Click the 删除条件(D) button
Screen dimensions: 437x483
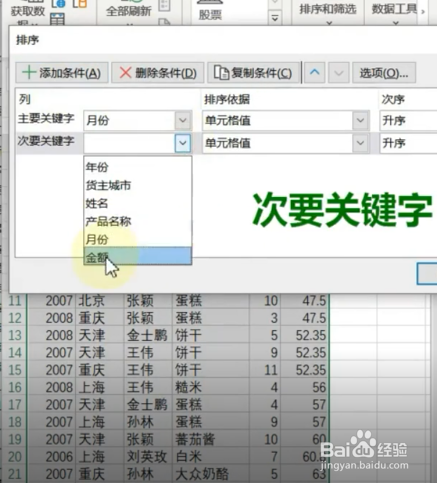point(157,73)
